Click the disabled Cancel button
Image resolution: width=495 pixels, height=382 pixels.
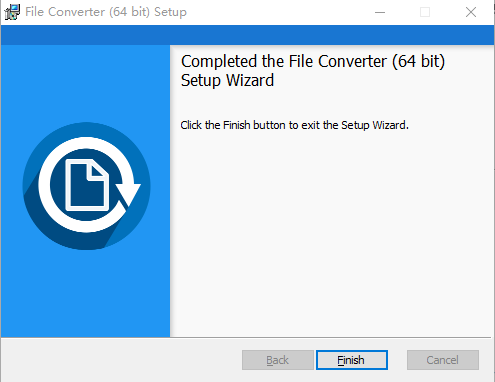pos(443,360)
